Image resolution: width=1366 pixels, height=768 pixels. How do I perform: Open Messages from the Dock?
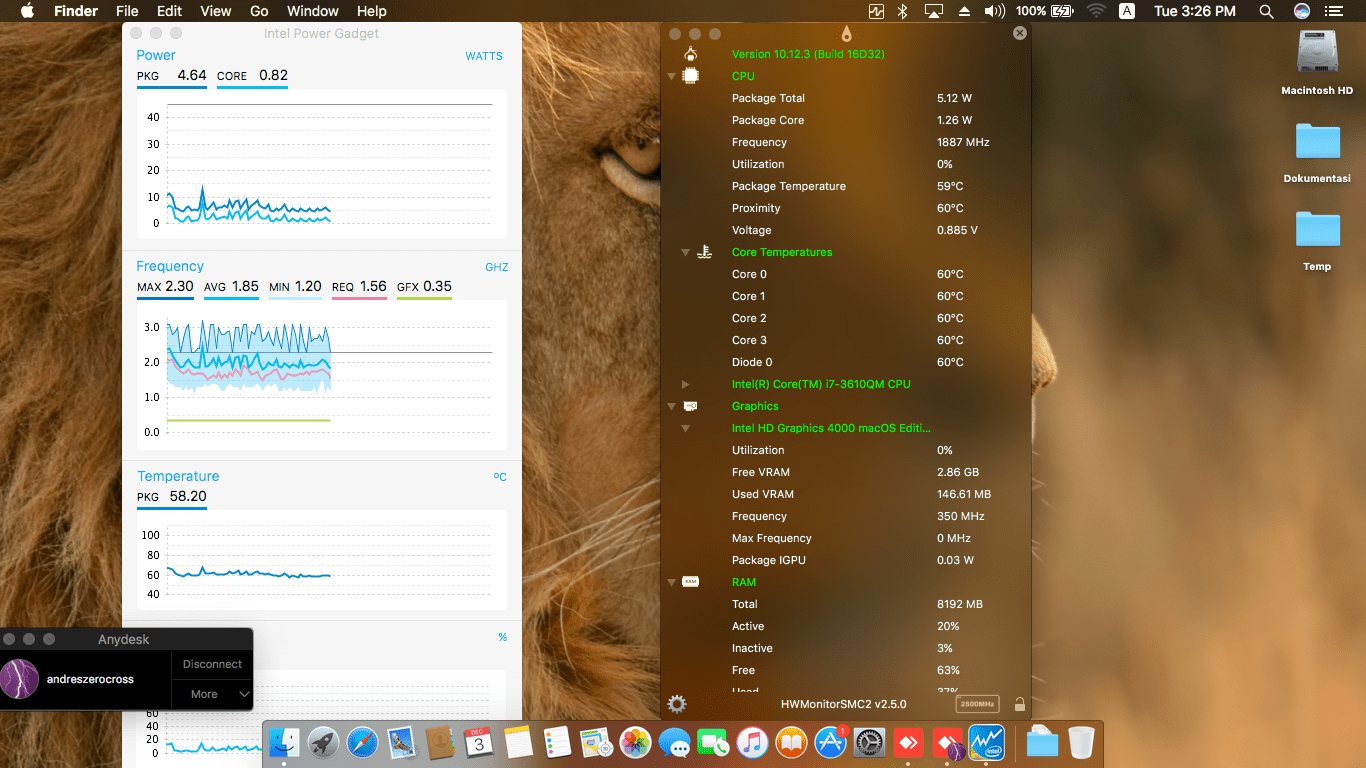point(676,742)
